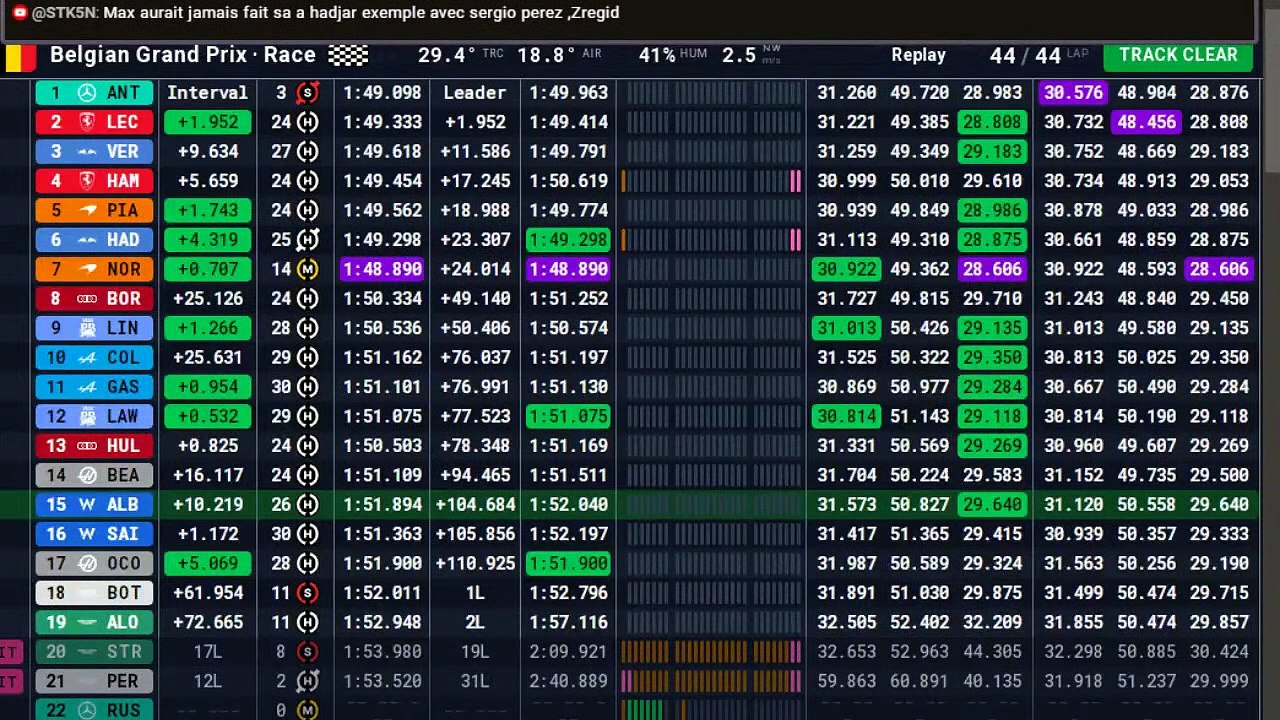Click the tyre icon in HAD's row
Screen dimensions: 1280x720
pyautogui.click(x=308, y=240)
